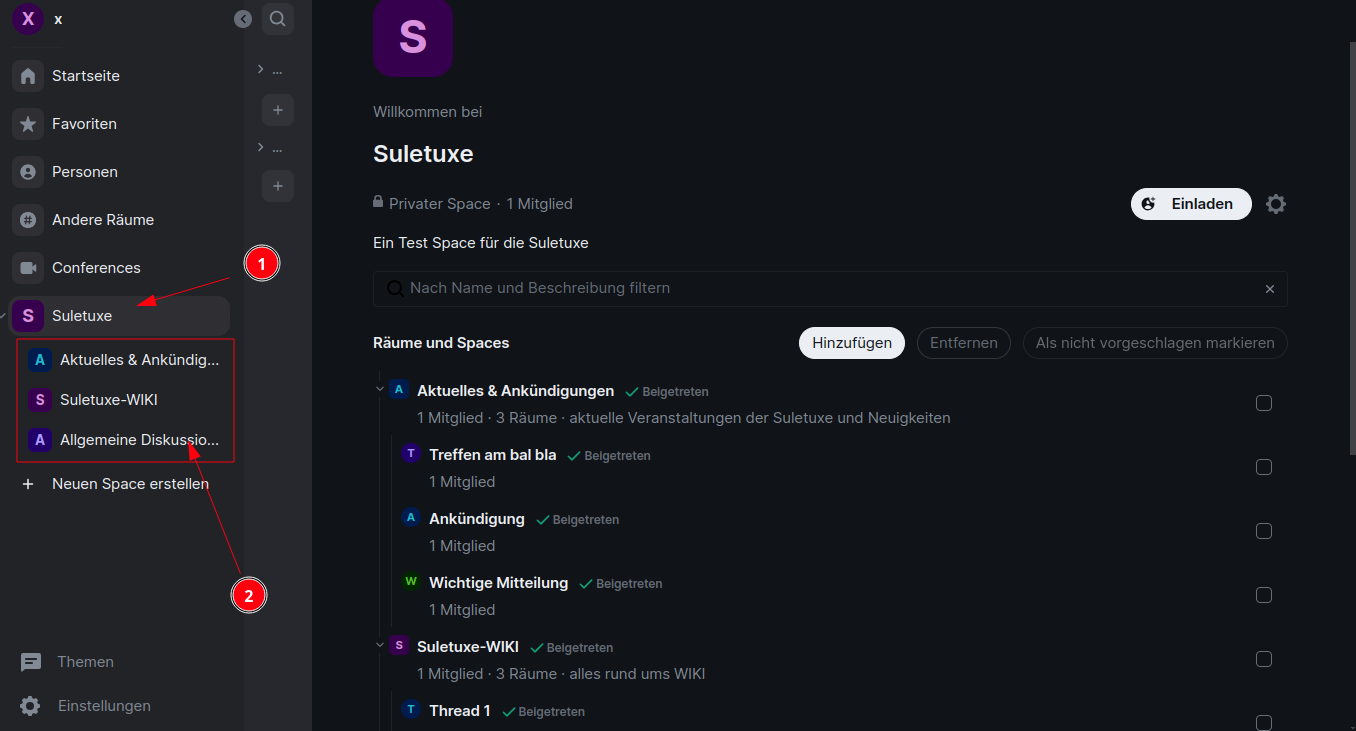Click the Einladen button
Image resolution: width=1356 pixels, height=731 pixels.
[x=1191, y=204]
